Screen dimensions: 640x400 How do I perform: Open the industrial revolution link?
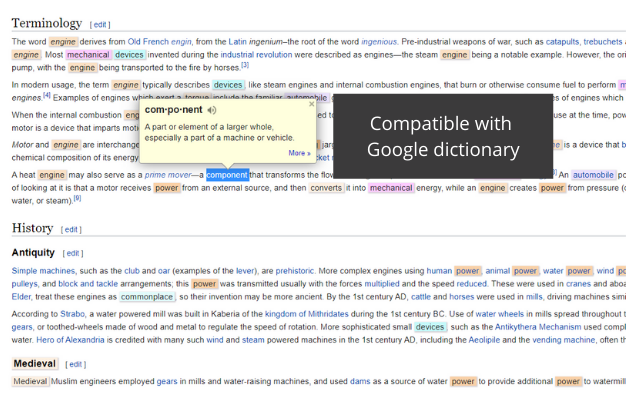[256, 55]
